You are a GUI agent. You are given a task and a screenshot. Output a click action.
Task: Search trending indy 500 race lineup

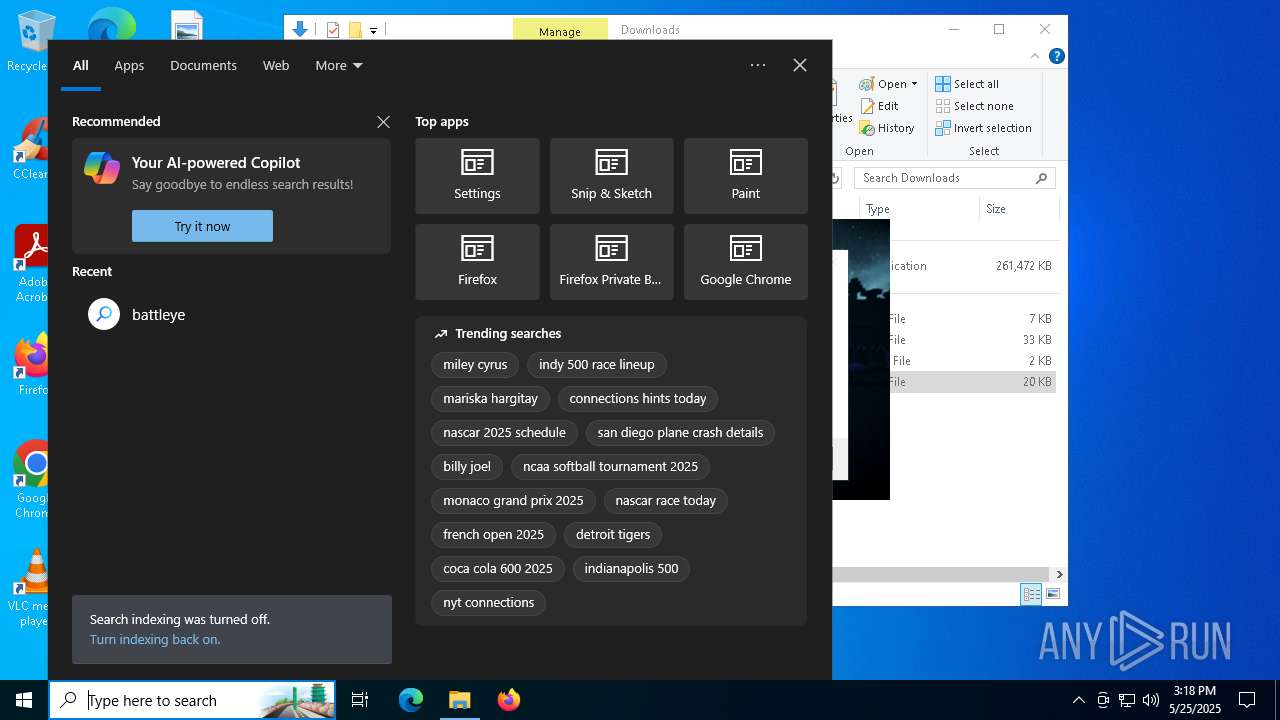(x=597, y=365)
